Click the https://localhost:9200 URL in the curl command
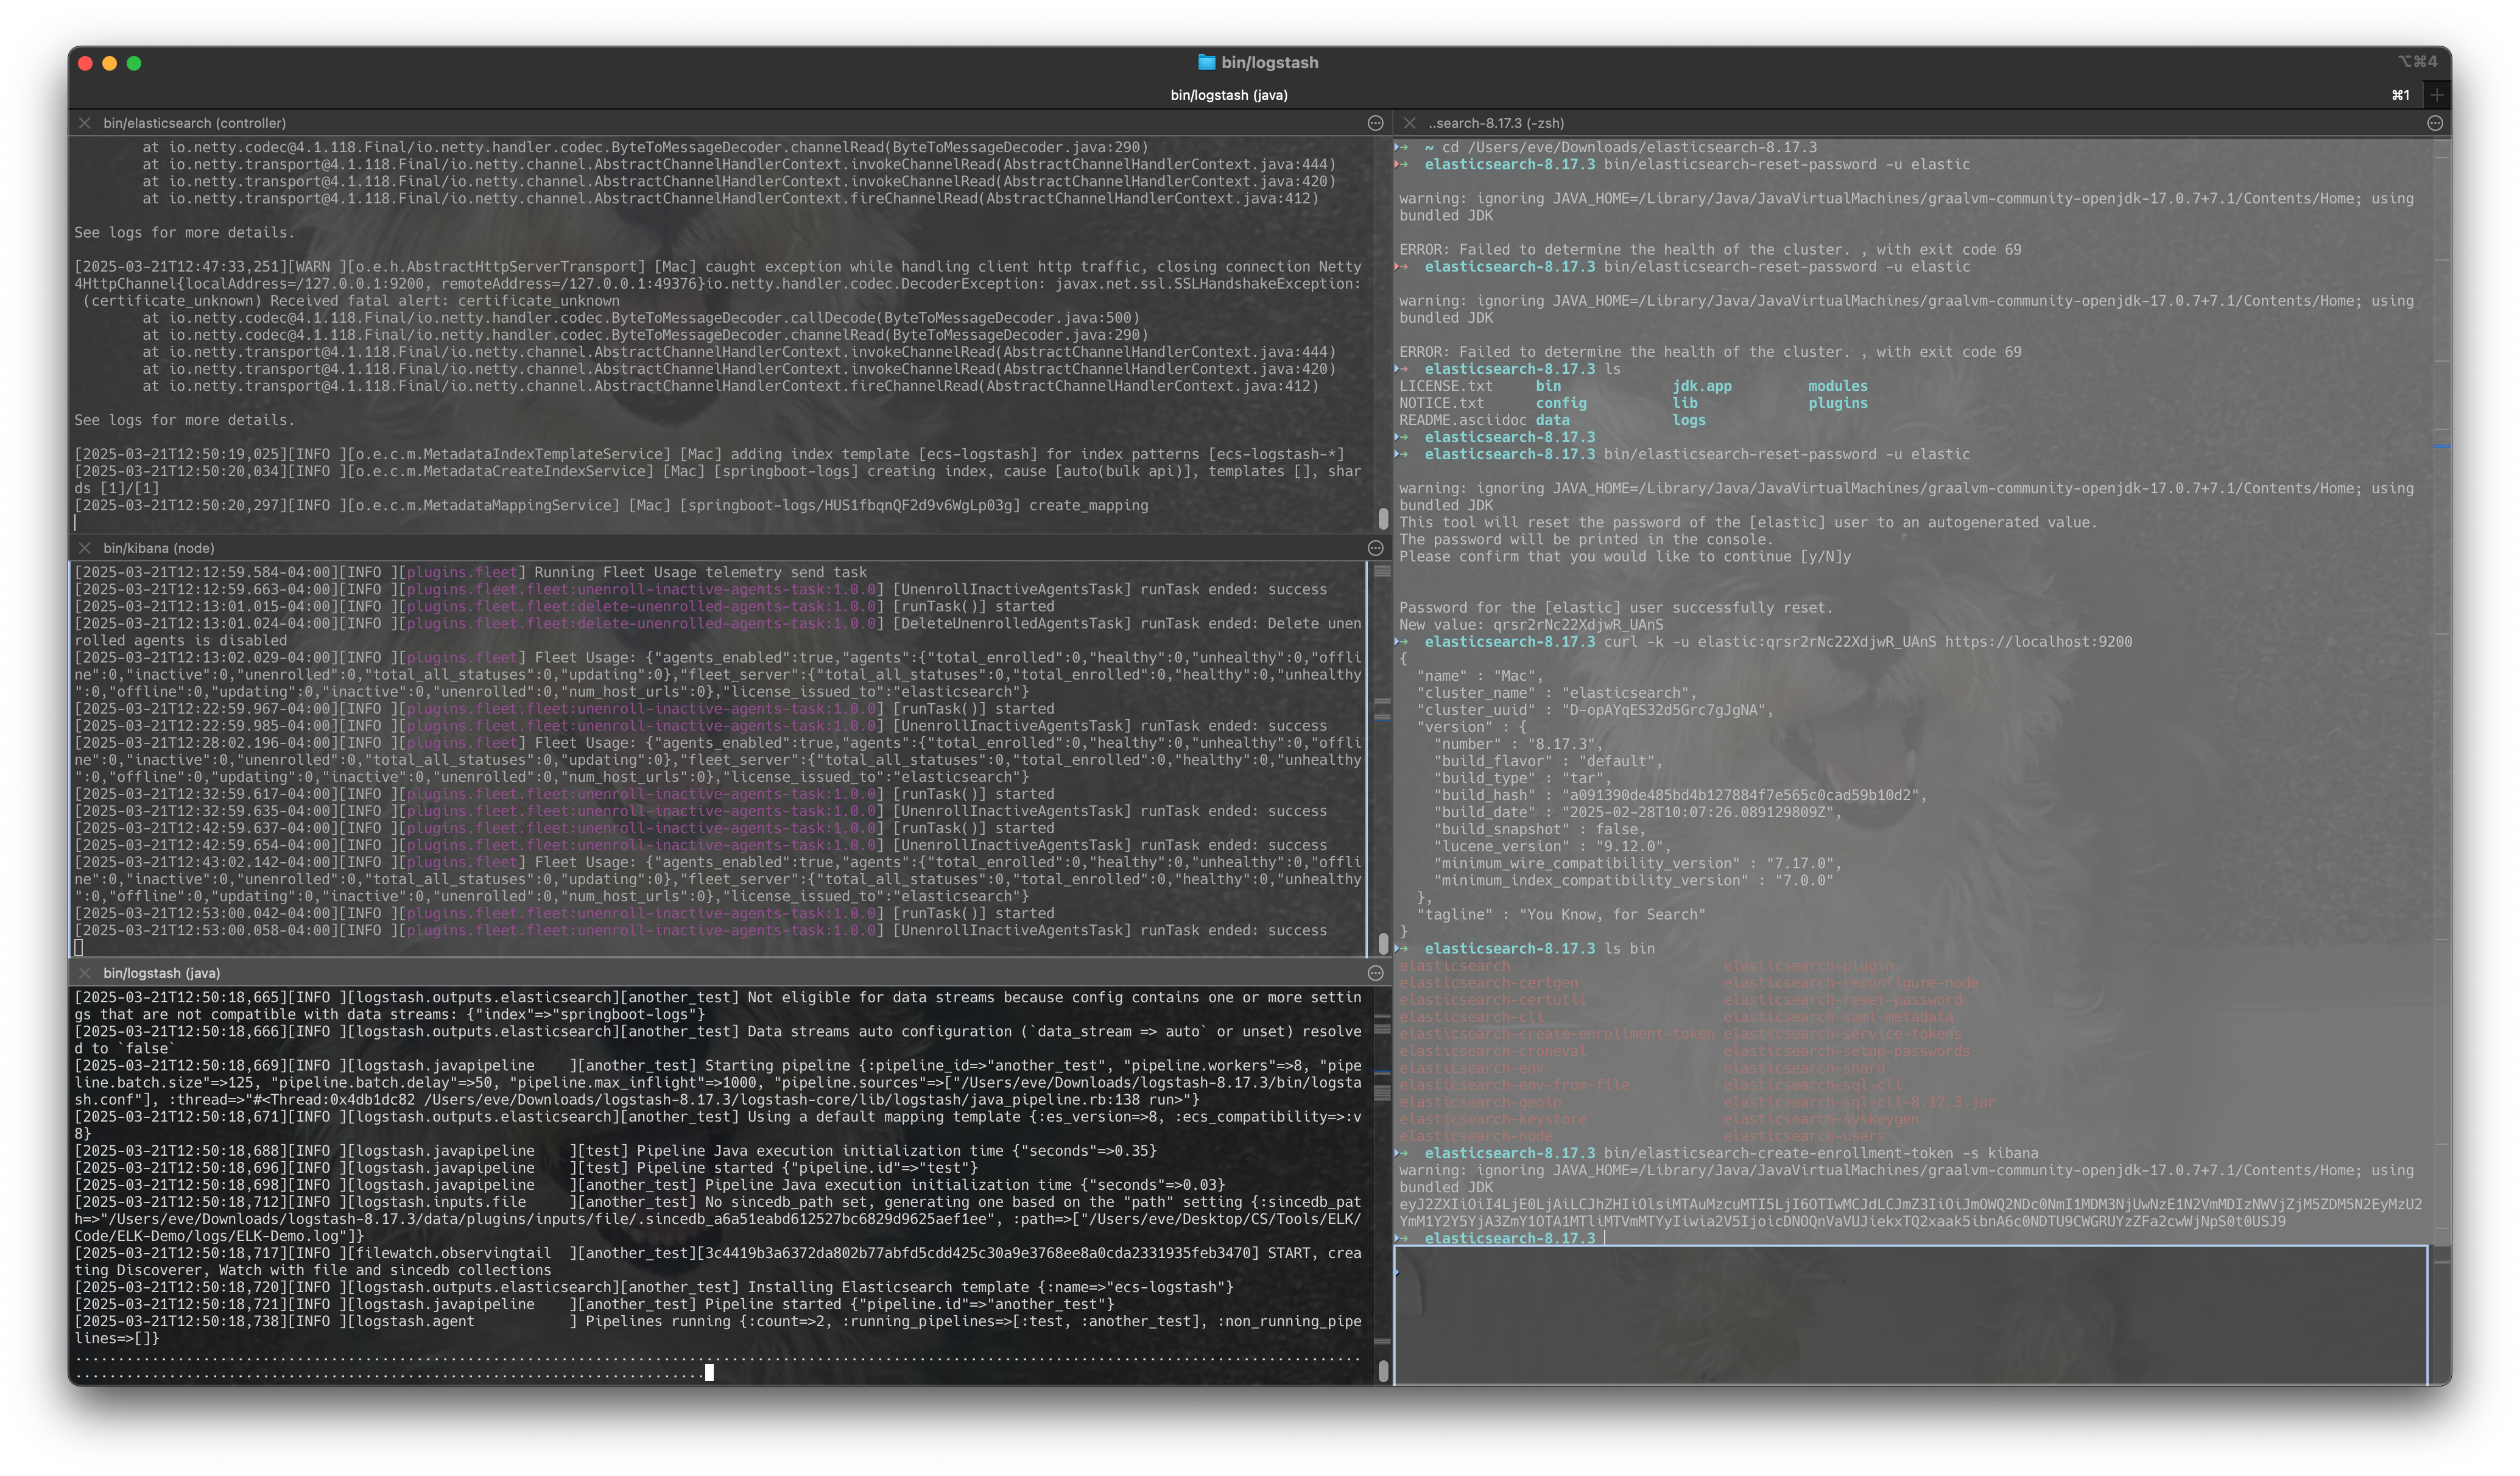 coord(2038,642)
